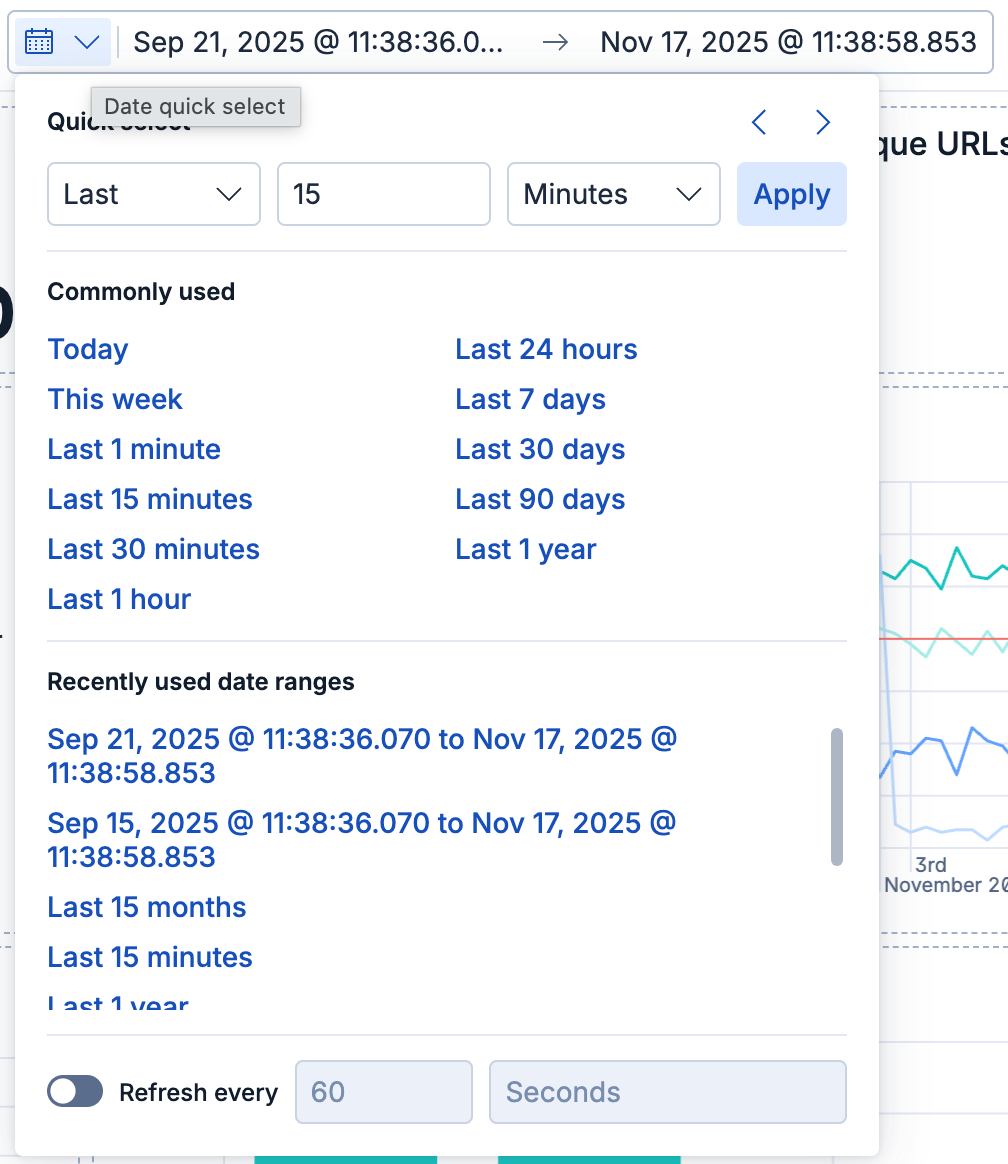The height and width of the screenshot is (1164, 1008).
Task: Click the refresh interval field showing 60
Action: tap(383, 1092)
